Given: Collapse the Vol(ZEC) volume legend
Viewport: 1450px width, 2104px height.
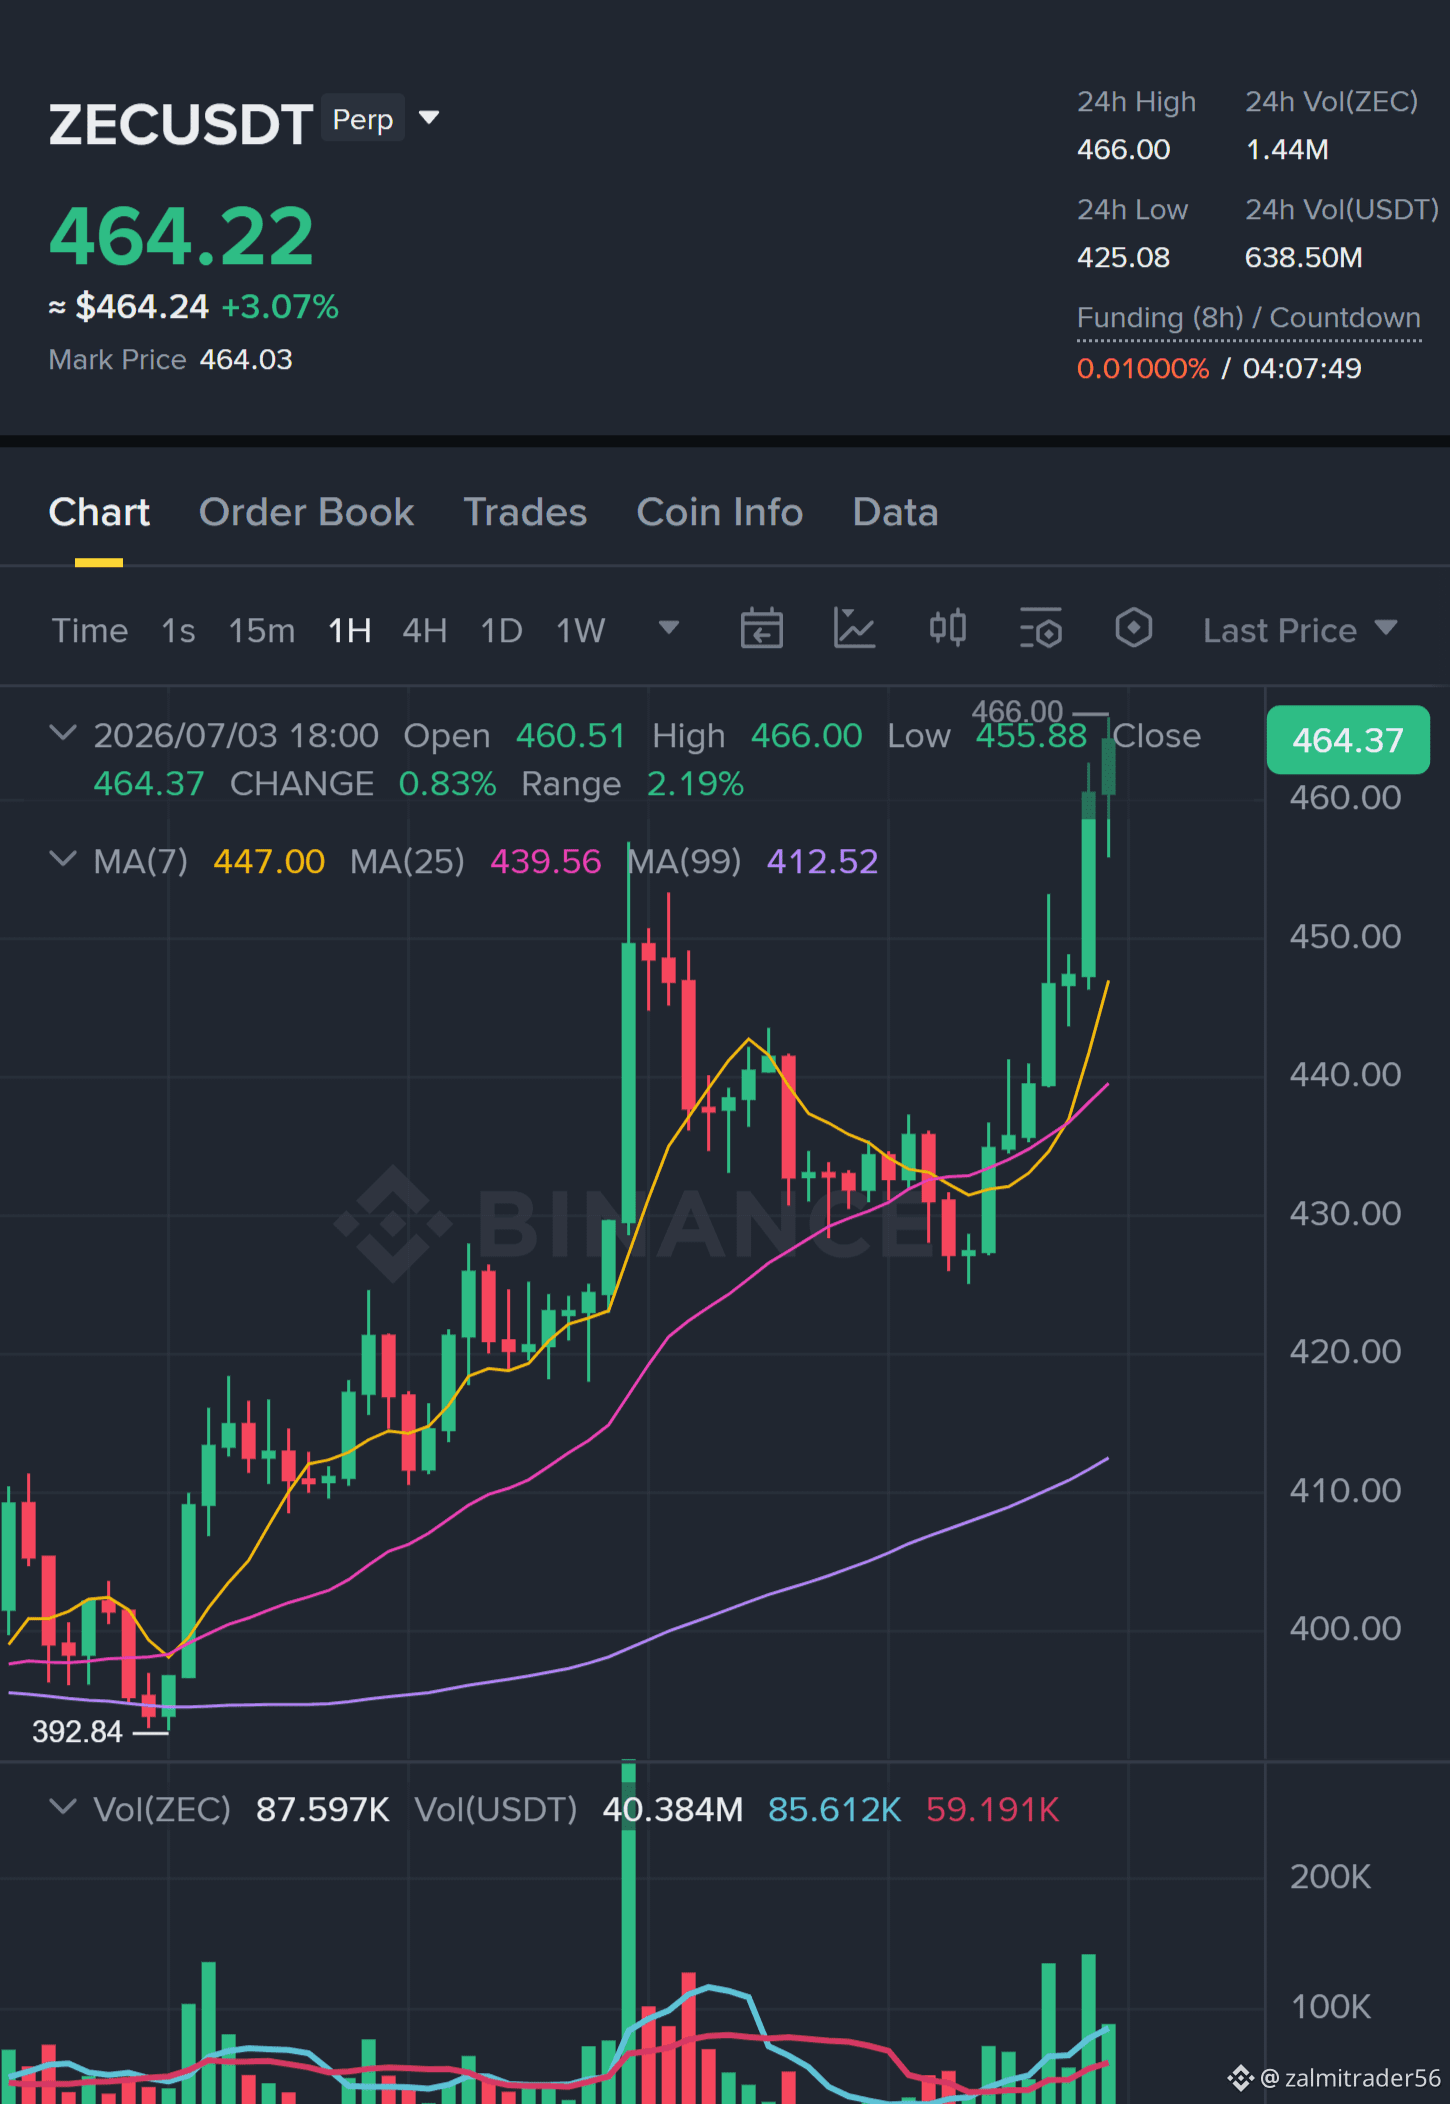Looking at the screenshot, I should (x=62, y=1808).
